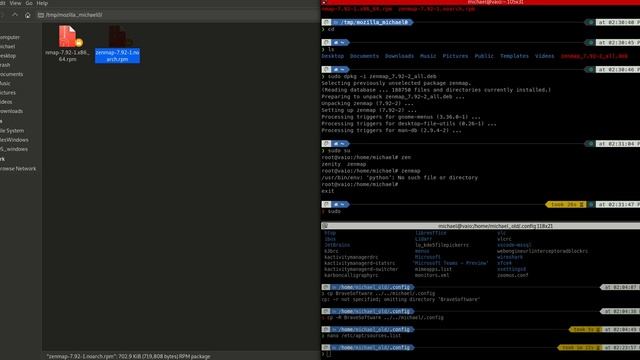
Task: Click 'libreoffice' in the lower terminal listing
Action: click(431, 233)
